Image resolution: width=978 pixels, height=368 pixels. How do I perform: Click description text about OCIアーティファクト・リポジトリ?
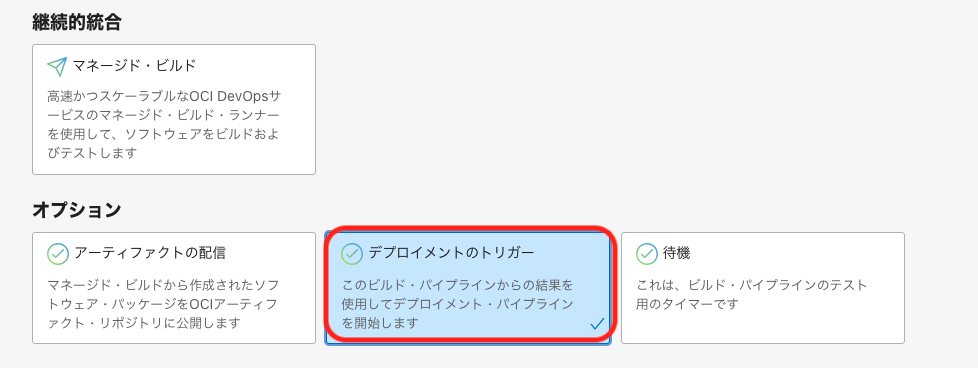[x=163, y=304]
